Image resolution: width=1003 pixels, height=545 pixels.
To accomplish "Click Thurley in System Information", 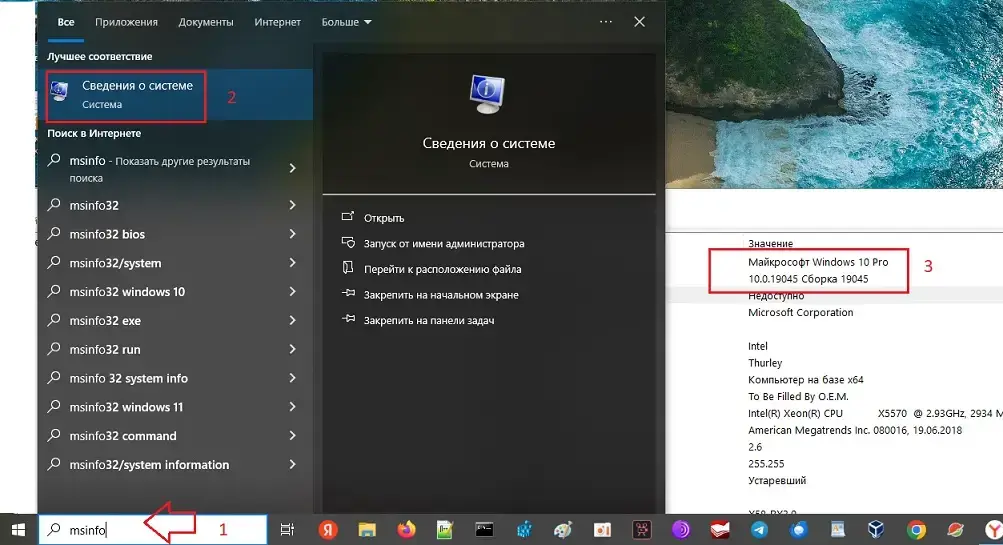I will point(765,363).
